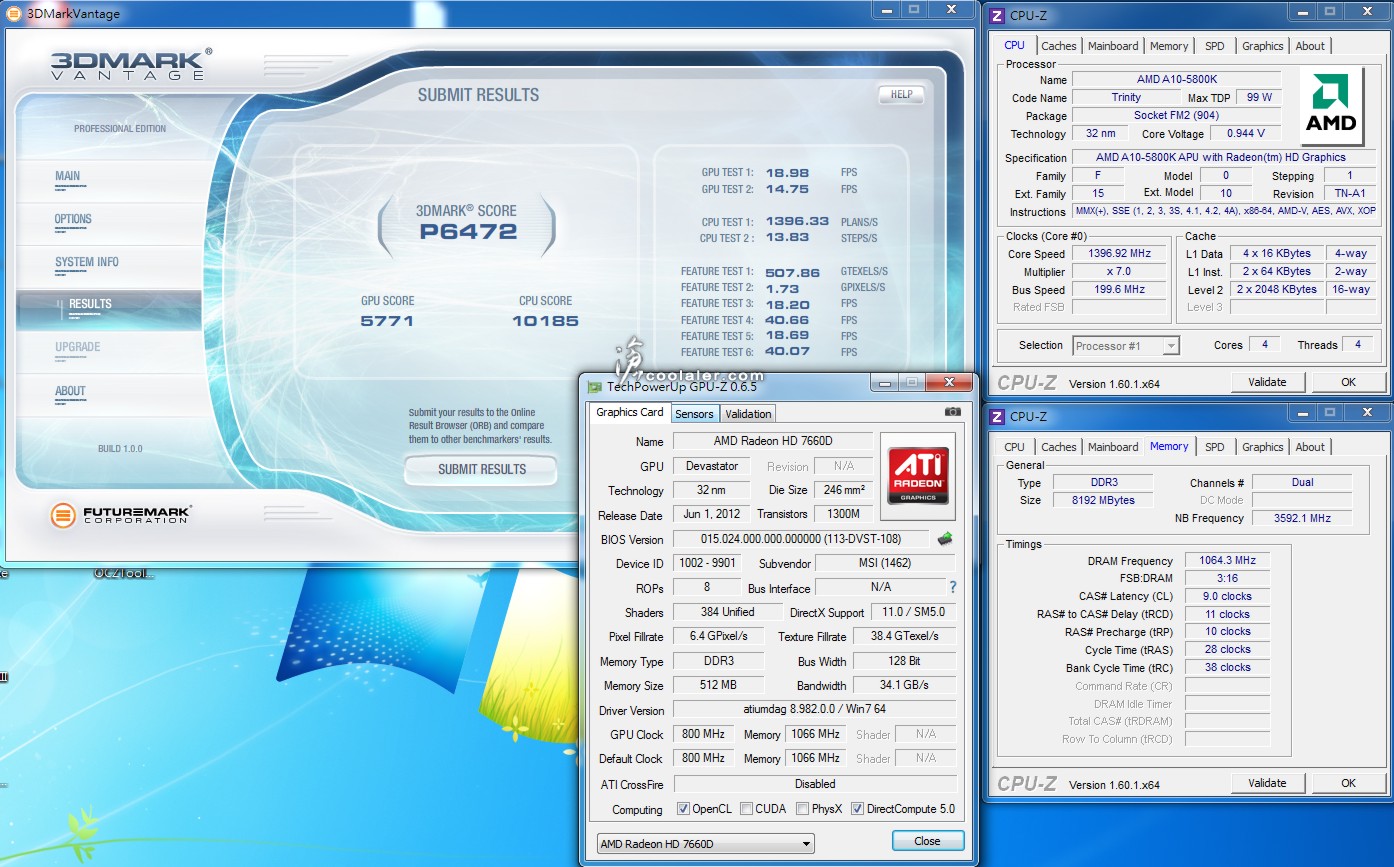1394x867 pixels.
Task: Click the ATI Radeon Graphics logo
Action: tap(917, 476)
